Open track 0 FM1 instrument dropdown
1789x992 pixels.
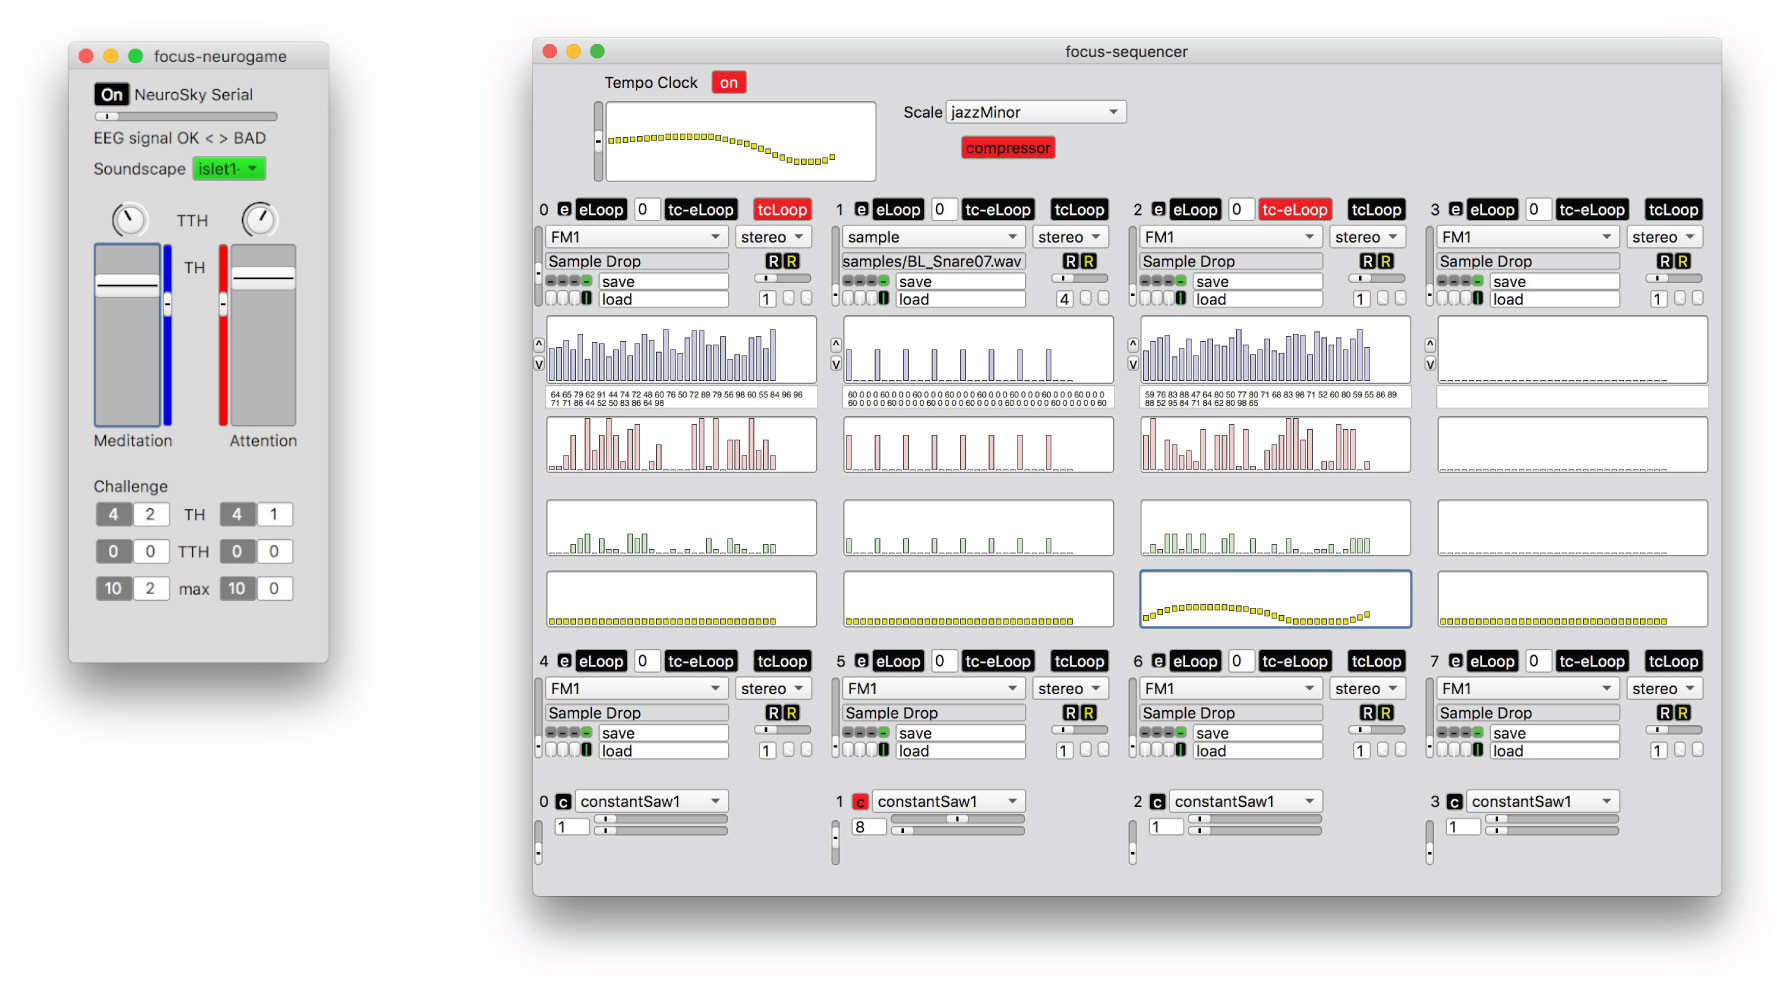click(637, 237)
